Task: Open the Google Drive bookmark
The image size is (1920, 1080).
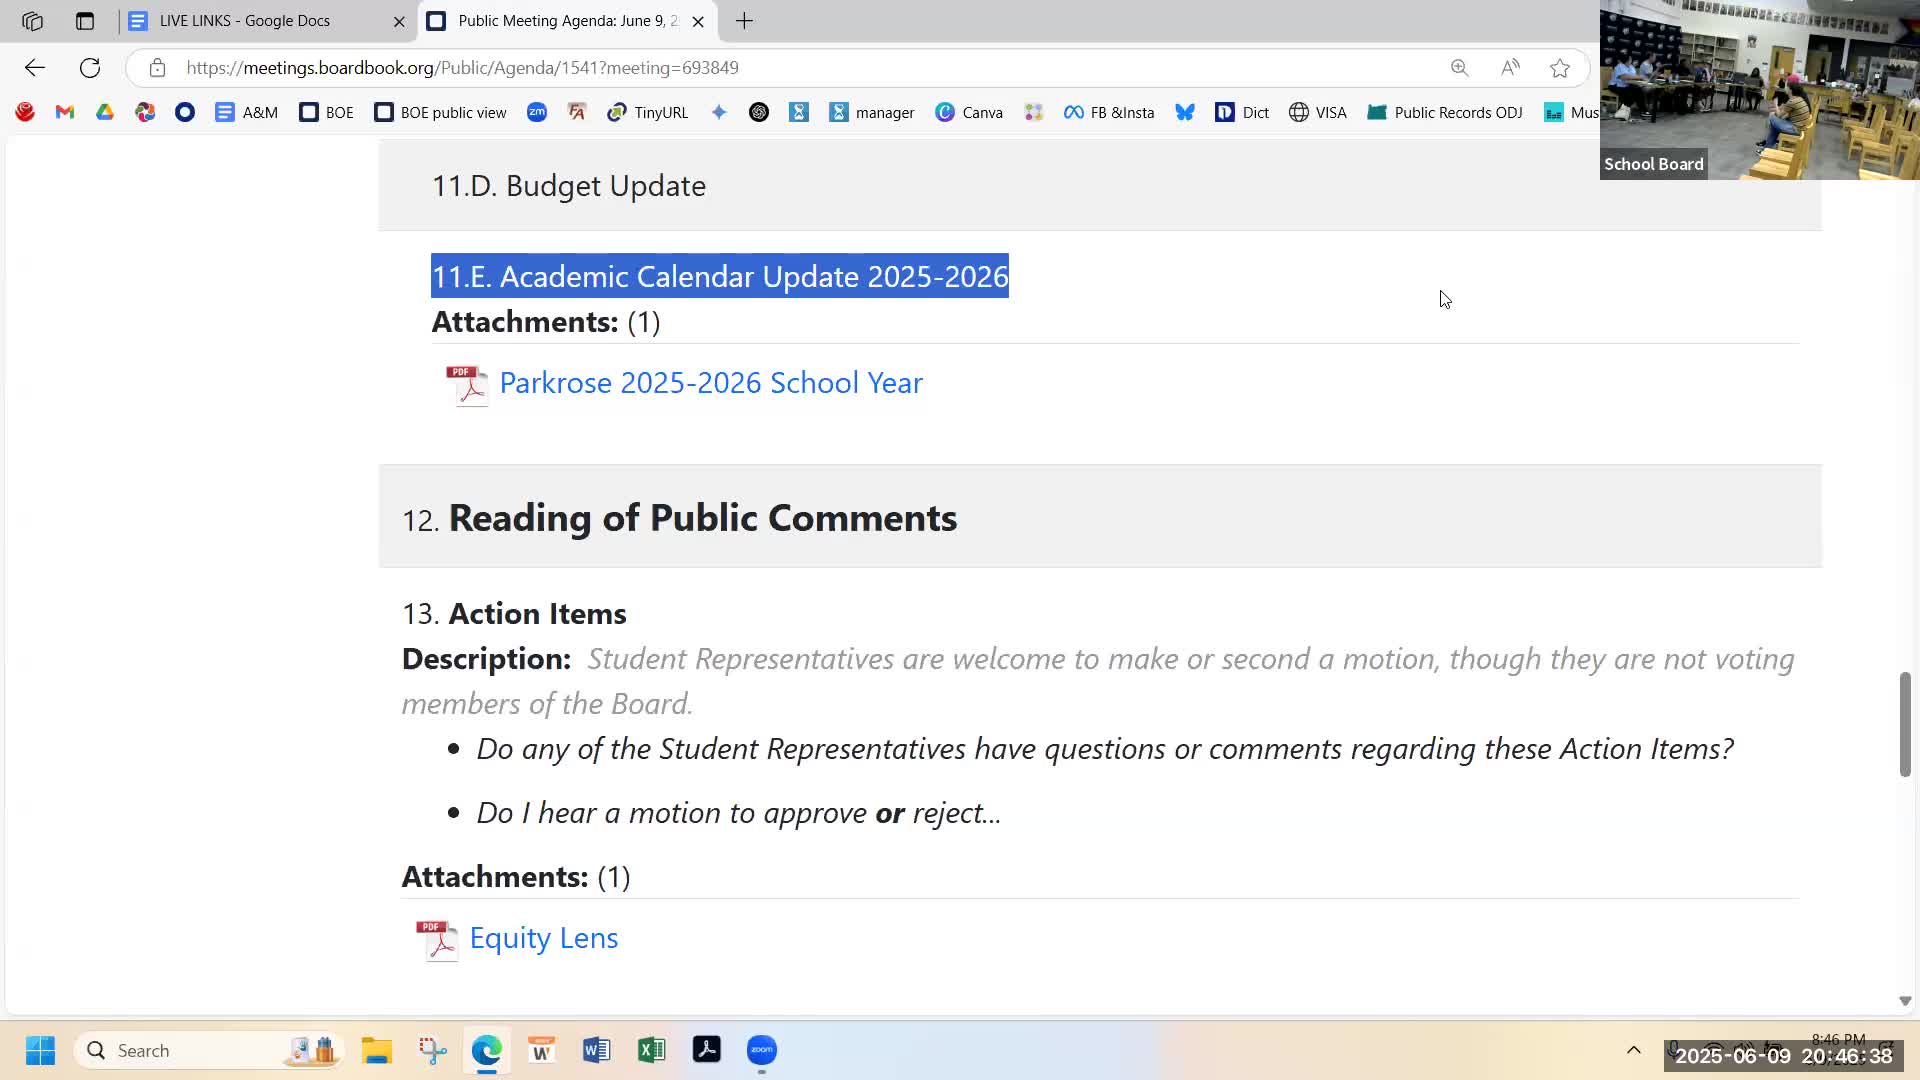Action: click(x=105, y=113)
